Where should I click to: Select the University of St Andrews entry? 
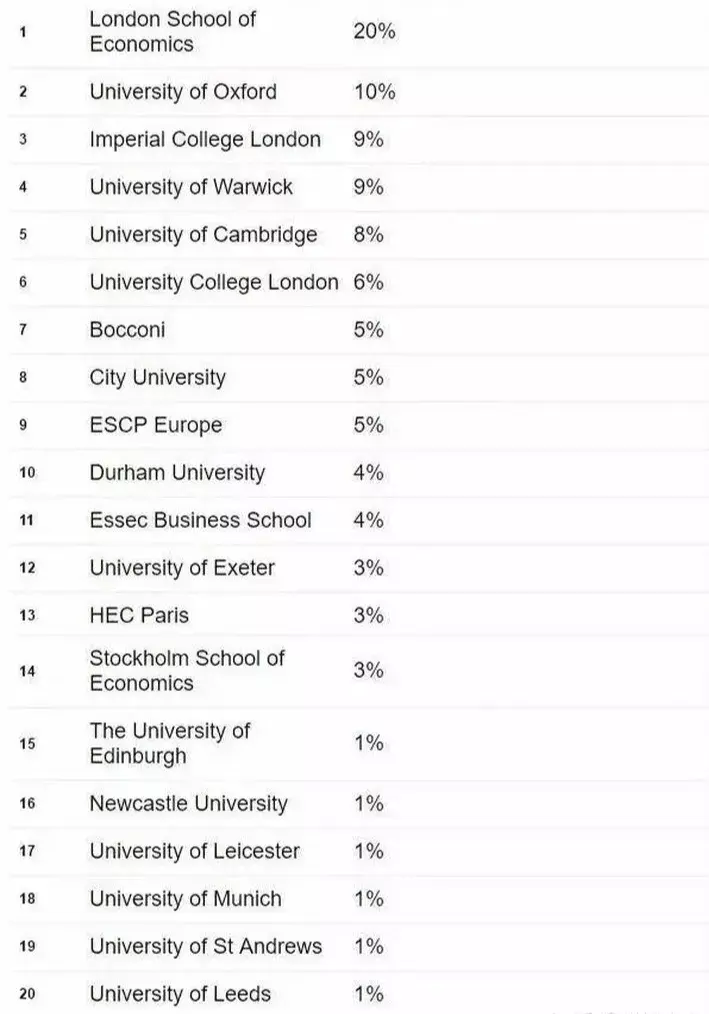point(205,946)
